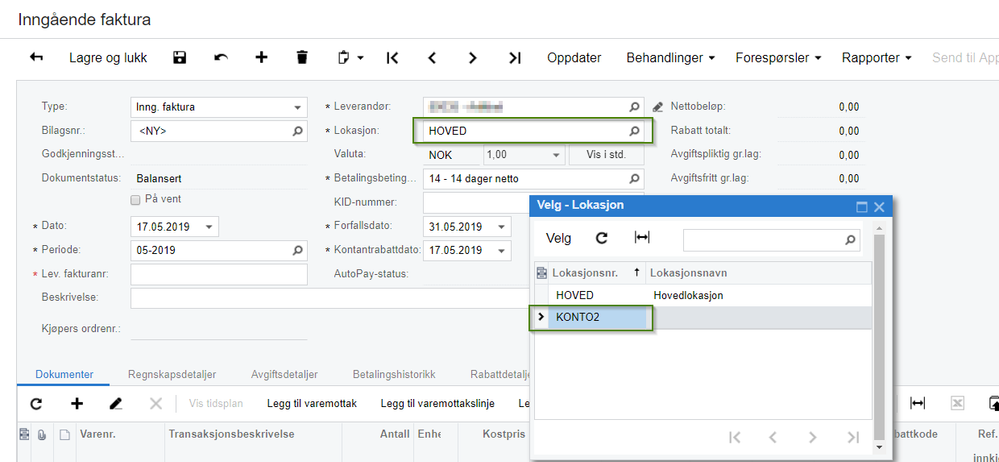Viewport: 999px width, 462px height.
Task: Delete the document with the trash icon
Action: tap(302, 57)
